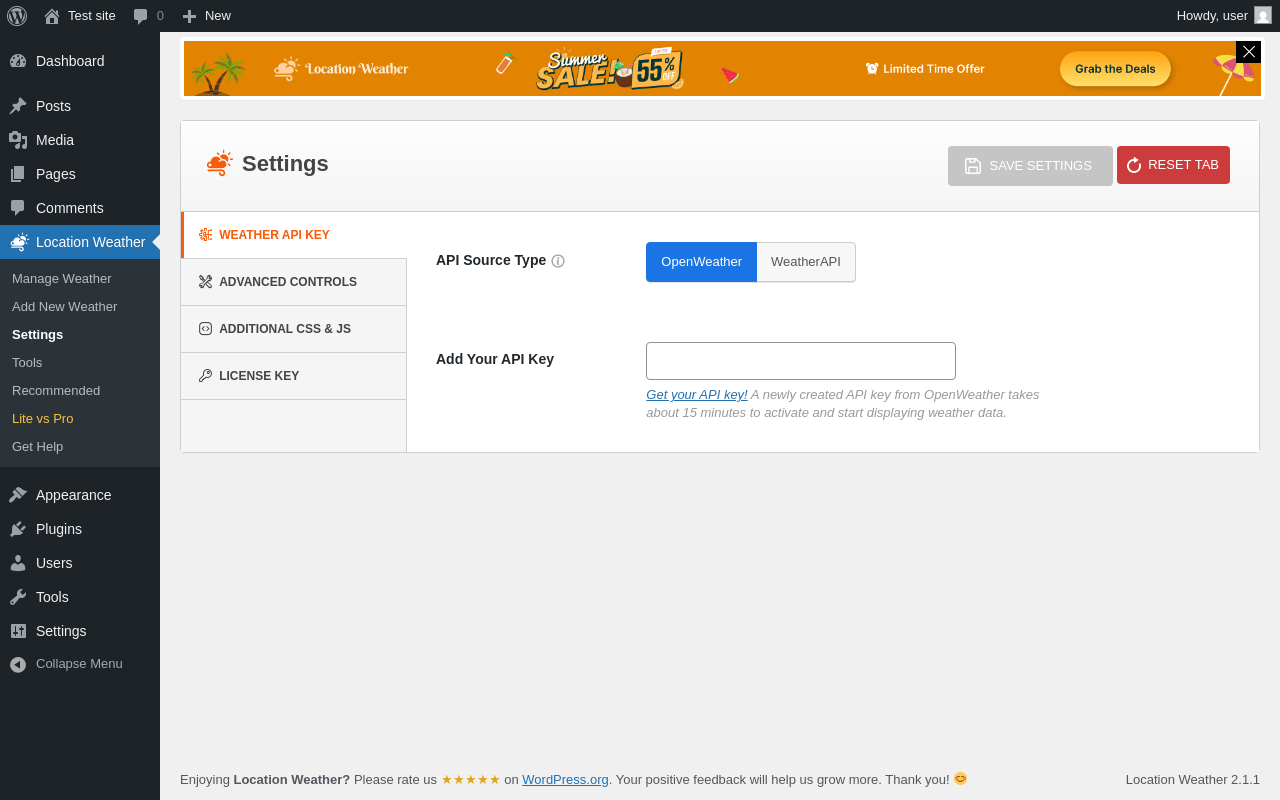Click the Plugins plug icon
This screenshot has height=800, width=1280.
(x=18, y=529)
